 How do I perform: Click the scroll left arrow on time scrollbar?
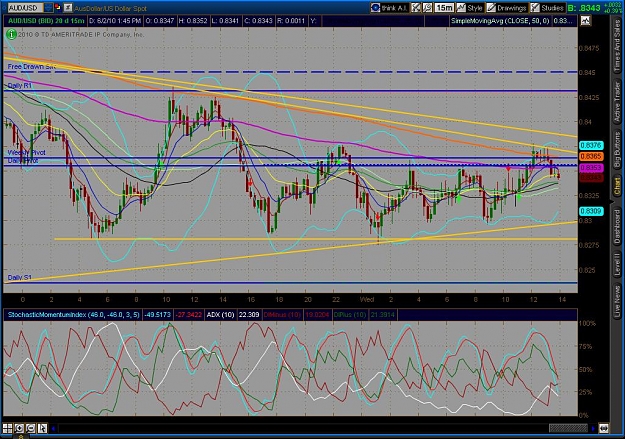[x=53, y=429]
